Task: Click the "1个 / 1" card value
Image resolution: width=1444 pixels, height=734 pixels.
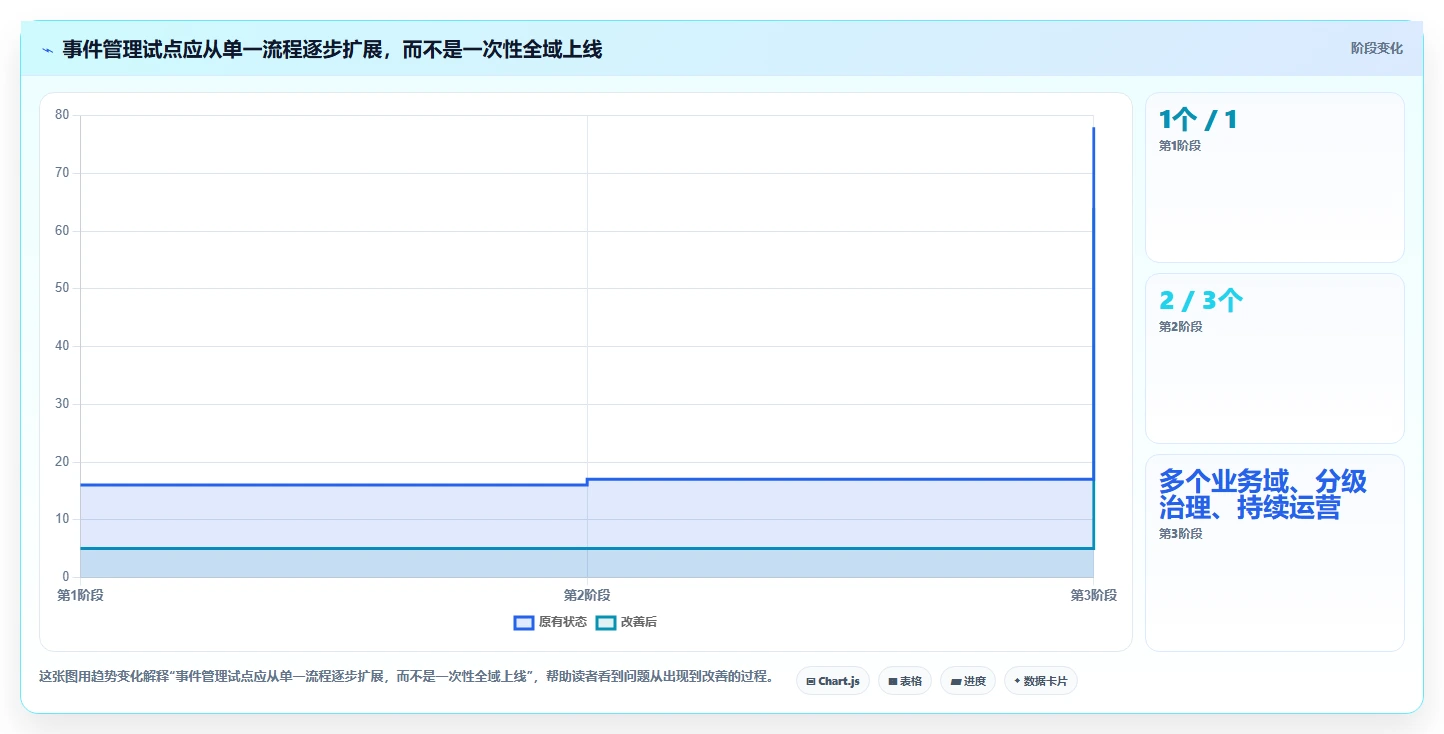Action: (1198, 120)
